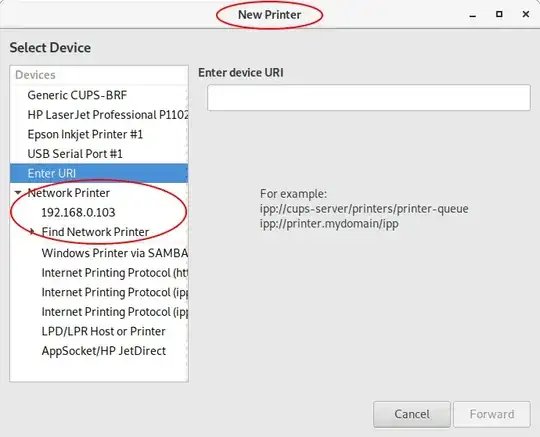
Task: Click into the device URI field
Action: 369,98
